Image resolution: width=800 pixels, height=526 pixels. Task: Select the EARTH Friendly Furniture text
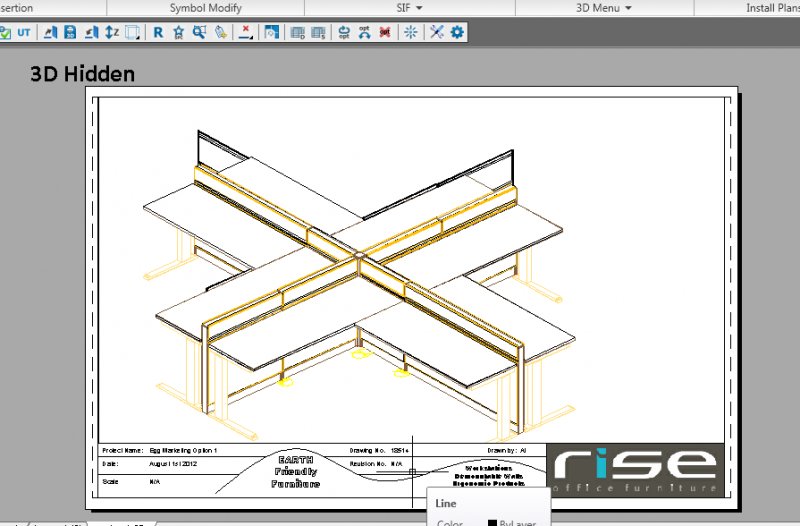click(296, 472)
